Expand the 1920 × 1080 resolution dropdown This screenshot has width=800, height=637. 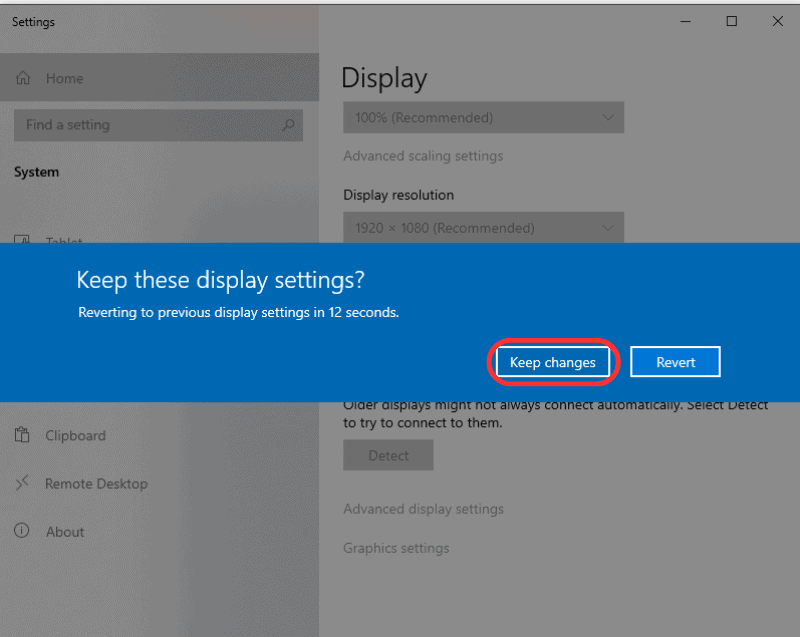tap(483, 228)
